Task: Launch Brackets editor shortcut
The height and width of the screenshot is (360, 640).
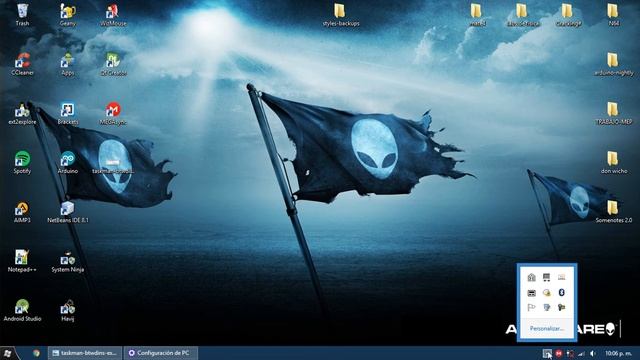Action: click(x=68, y=113)
